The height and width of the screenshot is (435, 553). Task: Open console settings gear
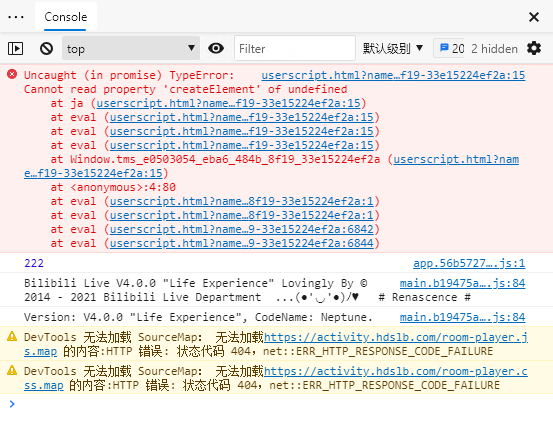coord(534,48)
